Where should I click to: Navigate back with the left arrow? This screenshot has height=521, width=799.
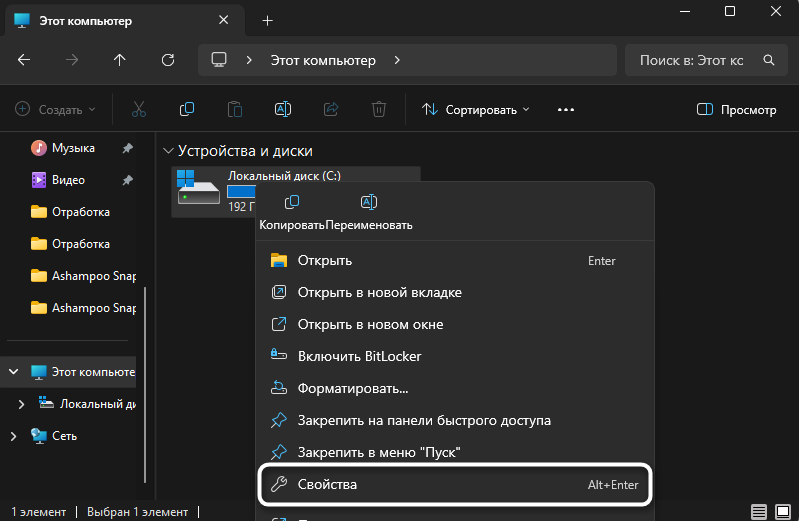[x=24, y=60]
